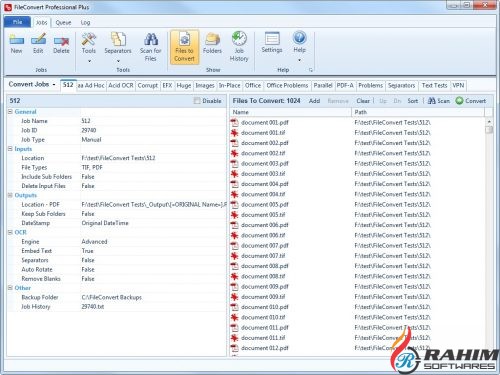Collapse the General section

tap(10, 112)
